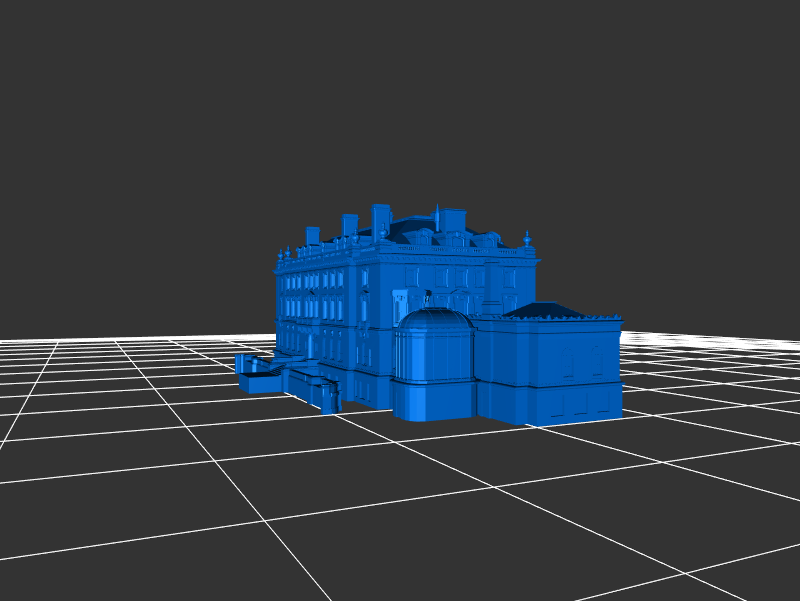Click the gate pillar in front of the building

click(330, 395)
